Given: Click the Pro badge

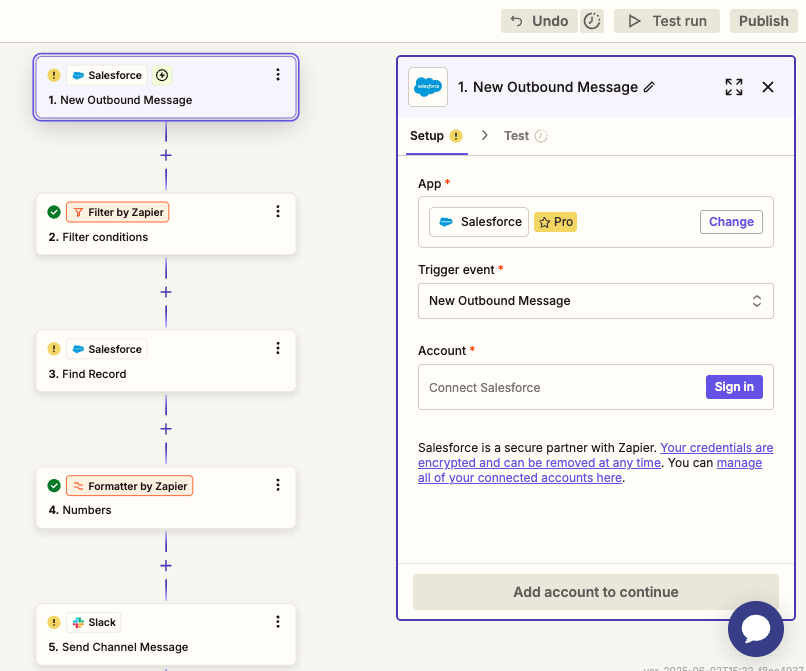Looking at the screenshot, I should point(555,222).
